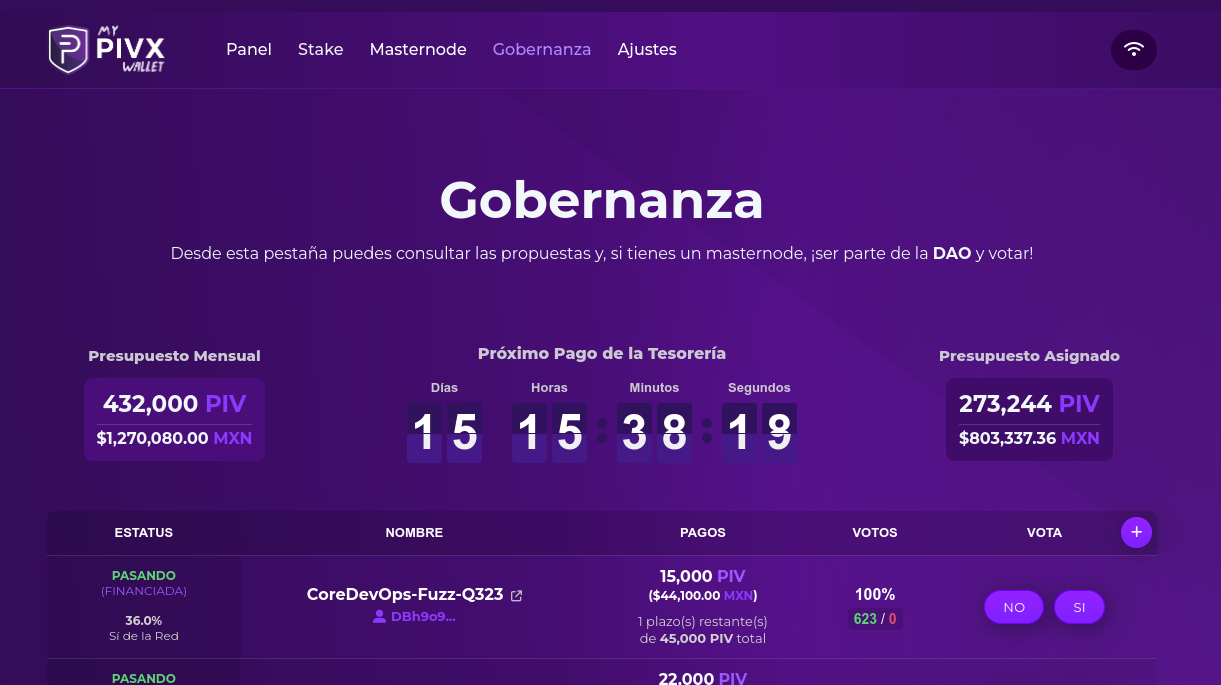The width and height of the screenshot is (1221, 685).
Task: Vote NO on CoreDevOps-Fuzz-Q323
Action: (x=1014, y=607)
